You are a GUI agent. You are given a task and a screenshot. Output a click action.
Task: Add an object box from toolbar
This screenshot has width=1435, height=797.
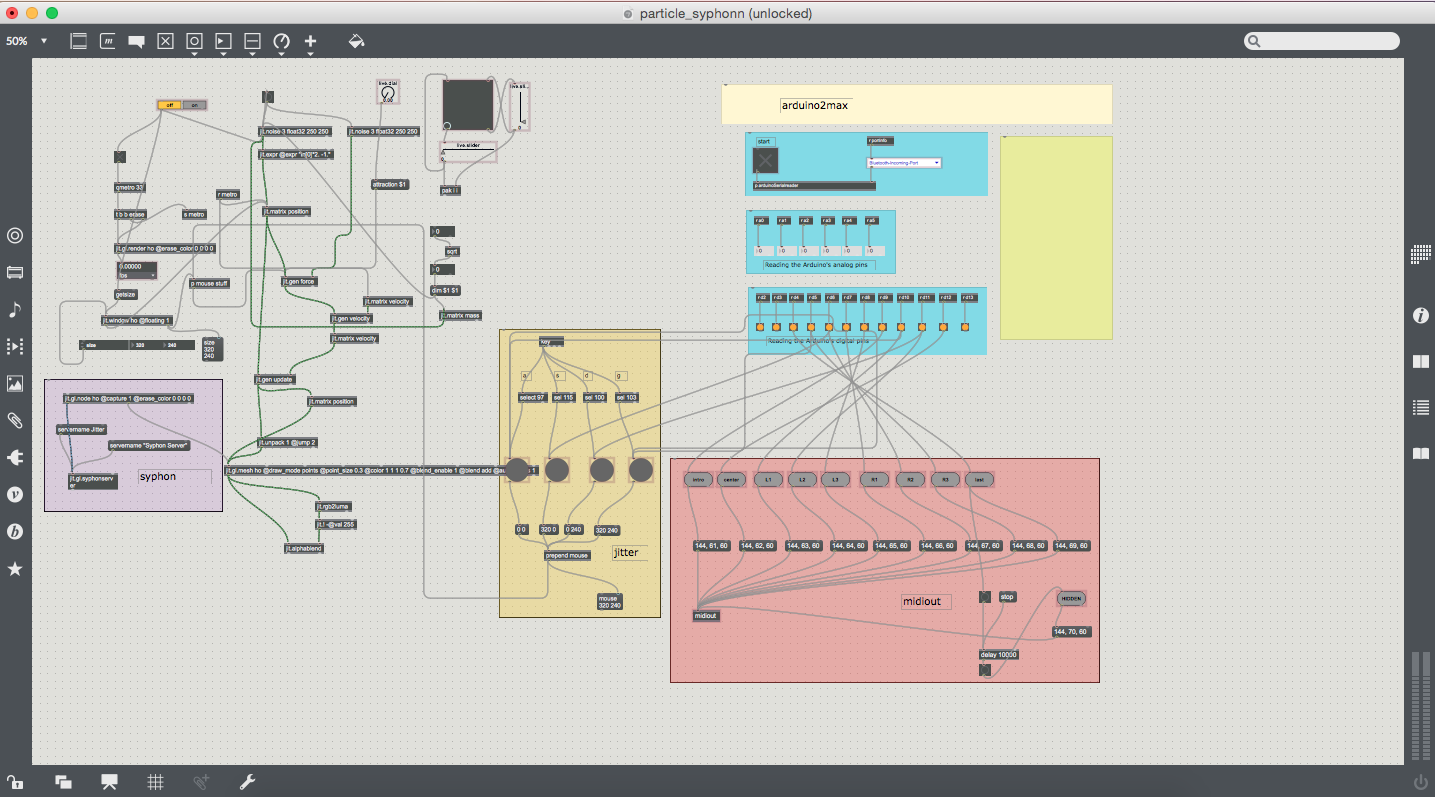pos(79,41)
